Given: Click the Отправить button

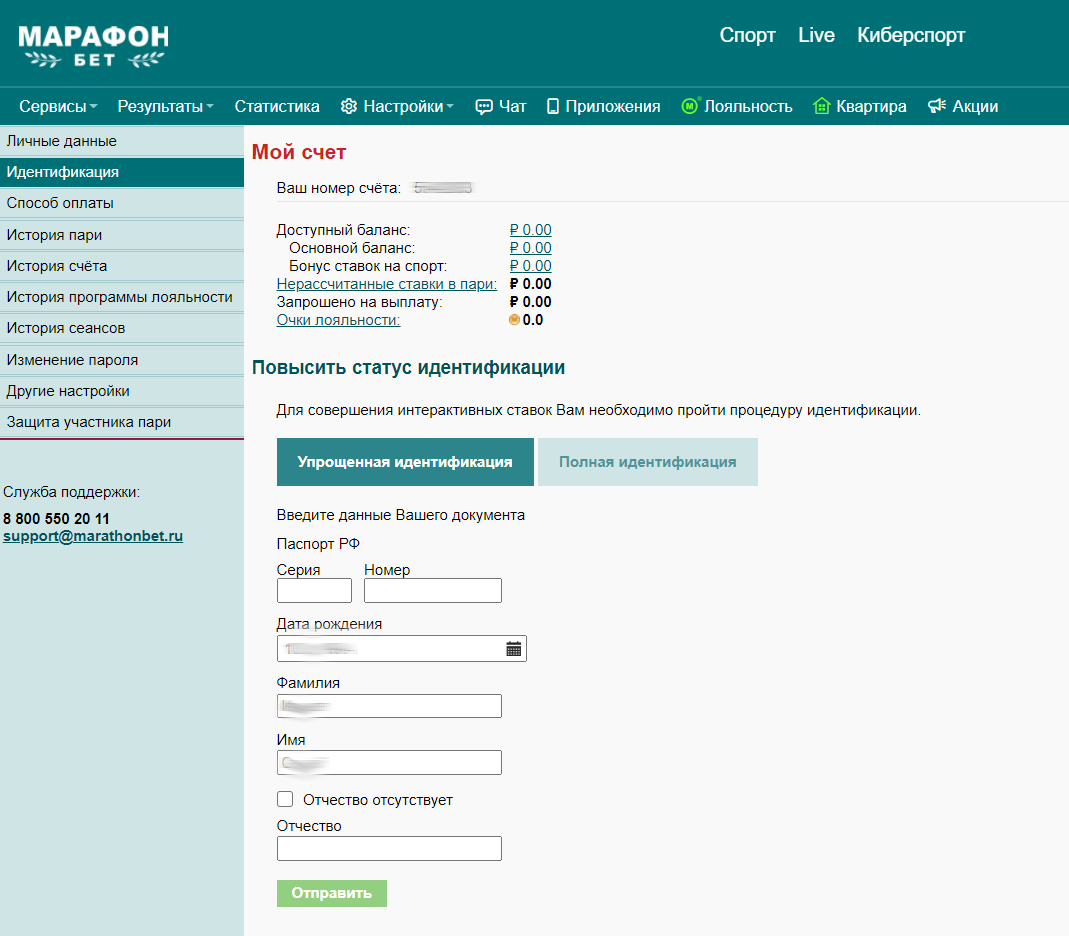Looking at the screenshot, I should point(332,893).
